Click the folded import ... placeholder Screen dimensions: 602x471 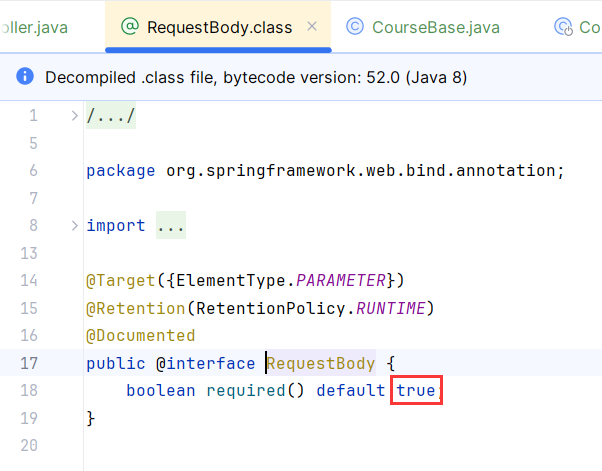(x=170, y=225)
